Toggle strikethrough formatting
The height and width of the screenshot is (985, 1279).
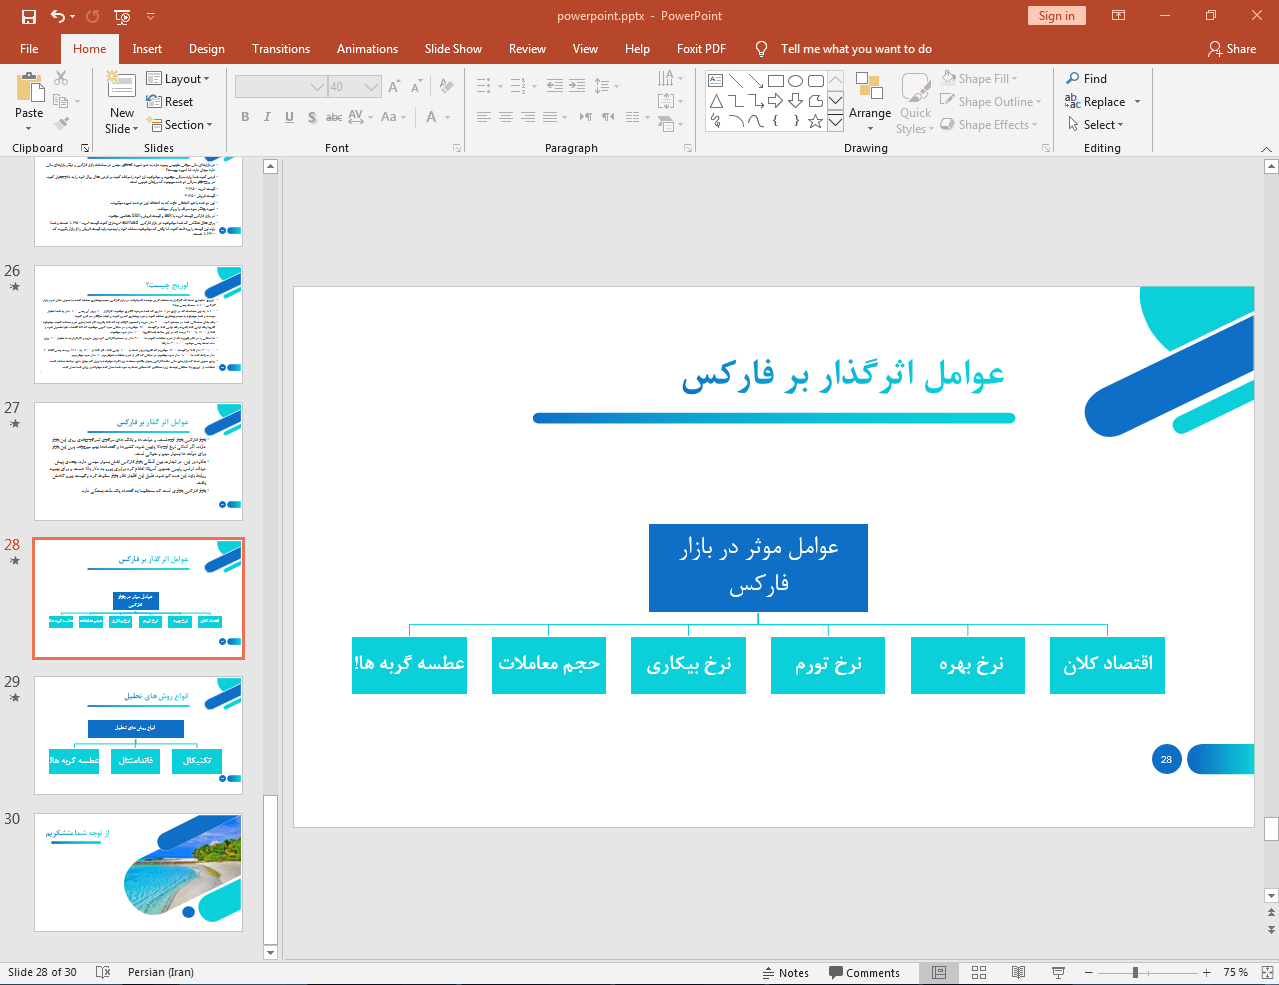pyautogui.click(x=334, y=117)
